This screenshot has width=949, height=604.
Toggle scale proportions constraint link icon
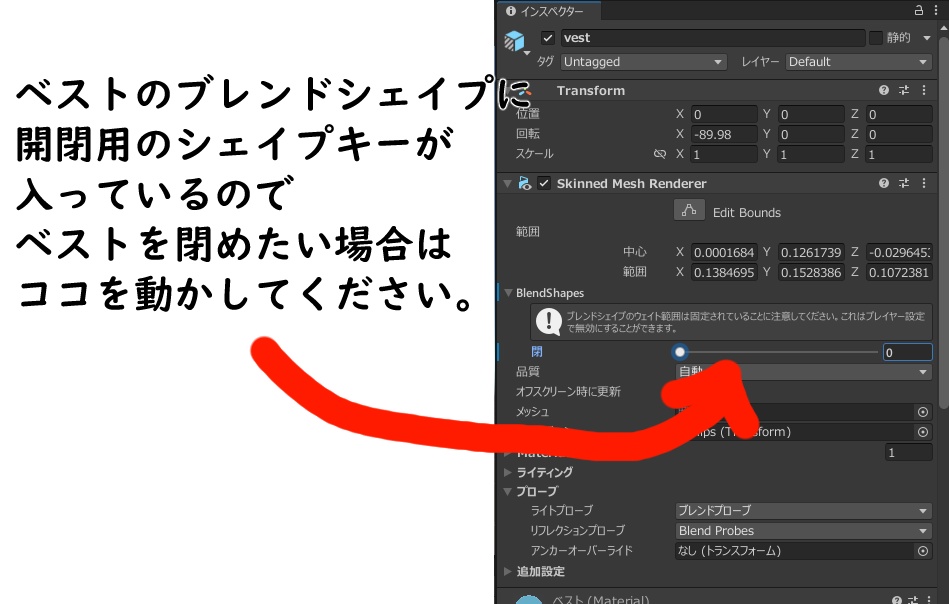(x=660, y=154)
